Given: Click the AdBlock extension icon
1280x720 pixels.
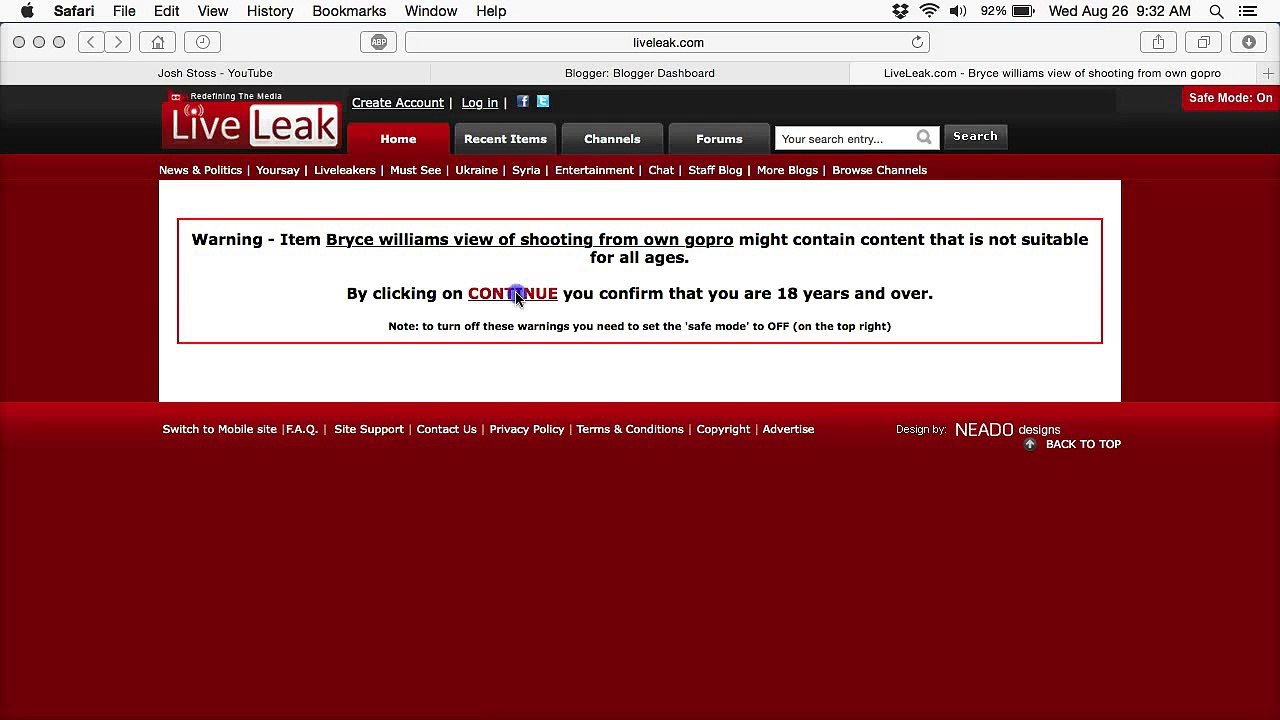Looking at the screenshot, I should coord(378,42).
